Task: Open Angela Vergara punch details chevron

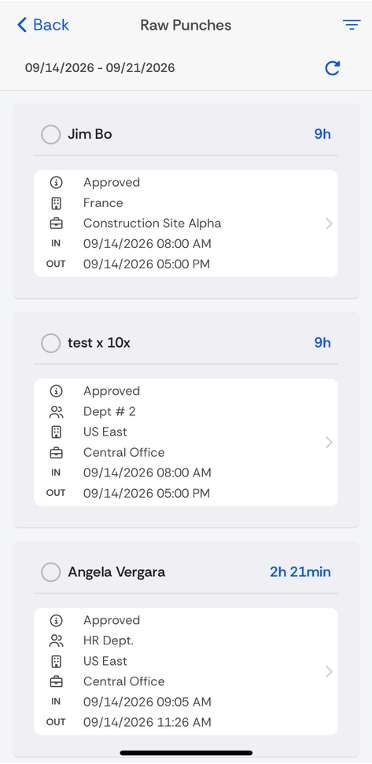Action: click(x=329, y=672)
